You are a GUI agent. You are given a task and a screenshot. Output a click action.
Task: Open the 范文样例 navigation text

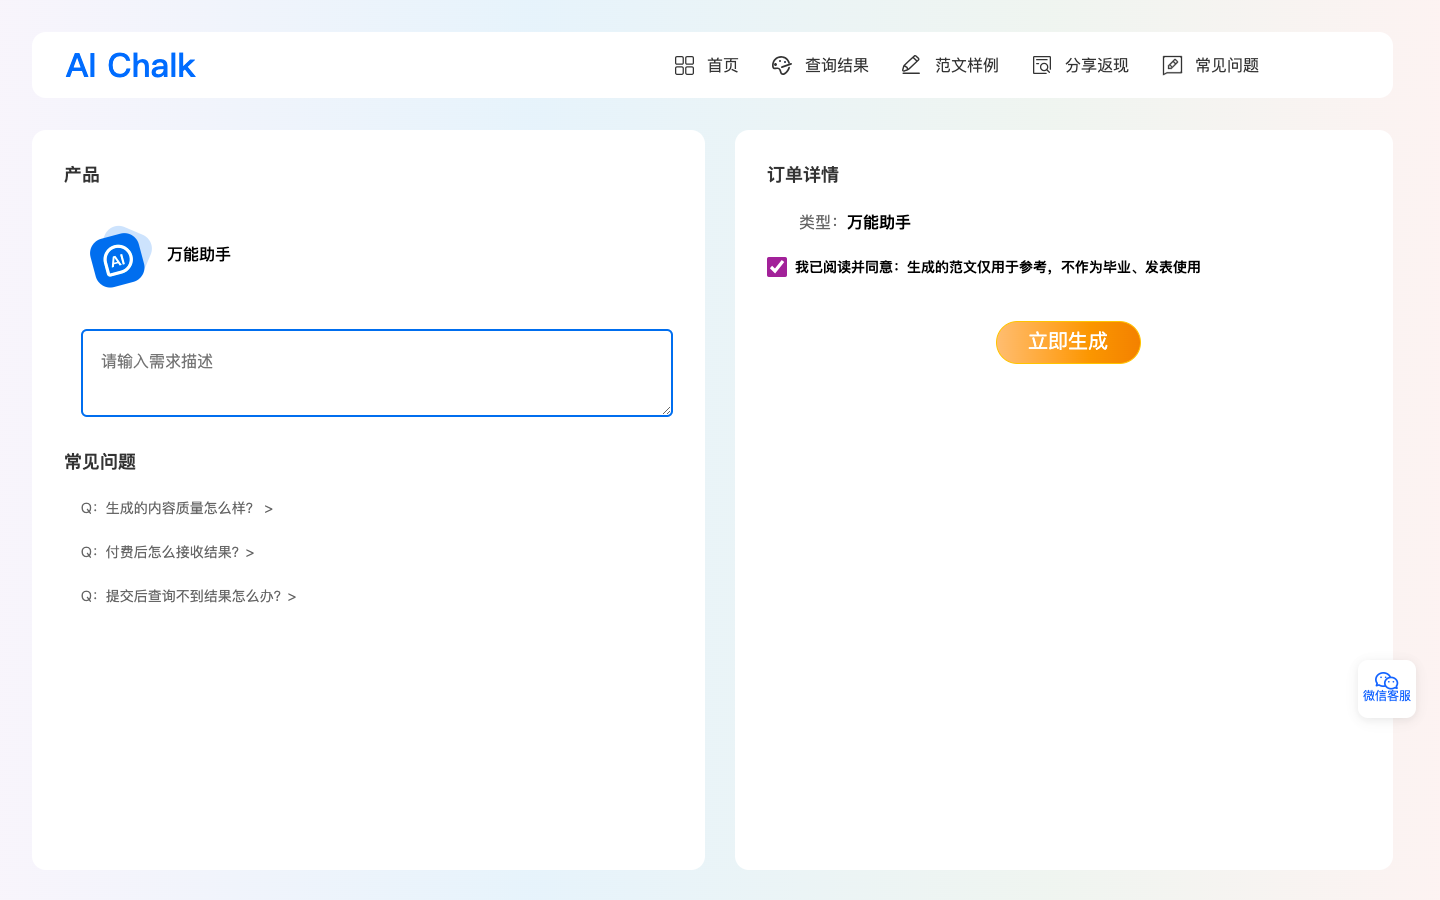click(x=966, y=65)
